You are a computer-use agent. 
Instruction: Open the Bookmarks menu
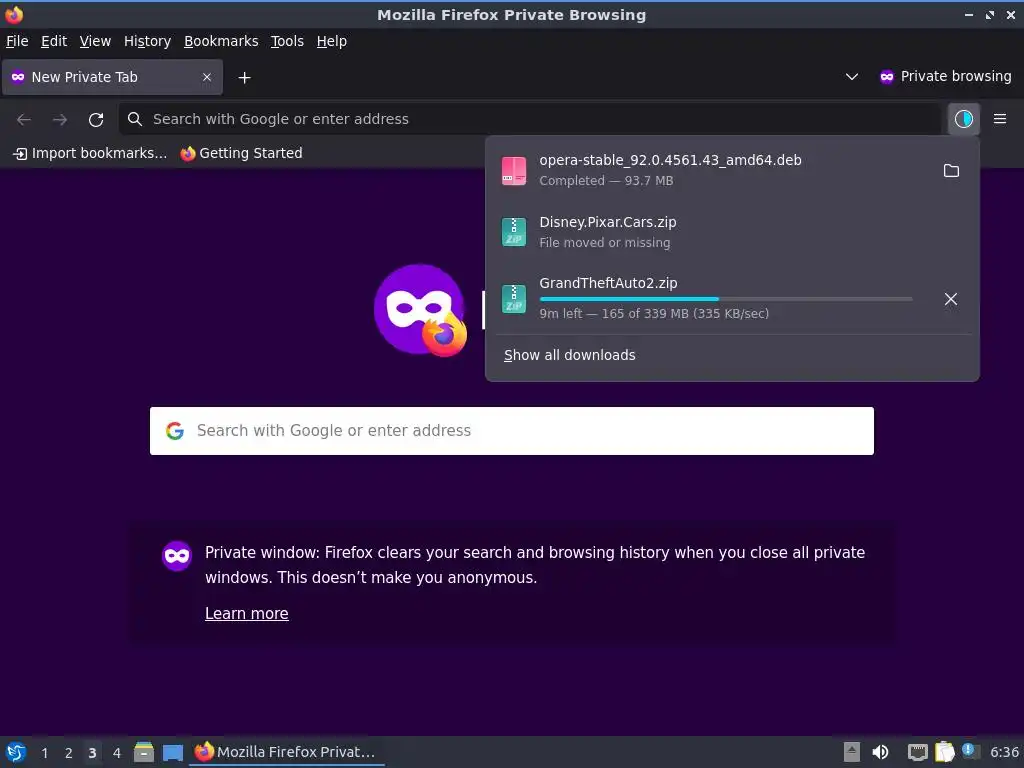point(221,41)
